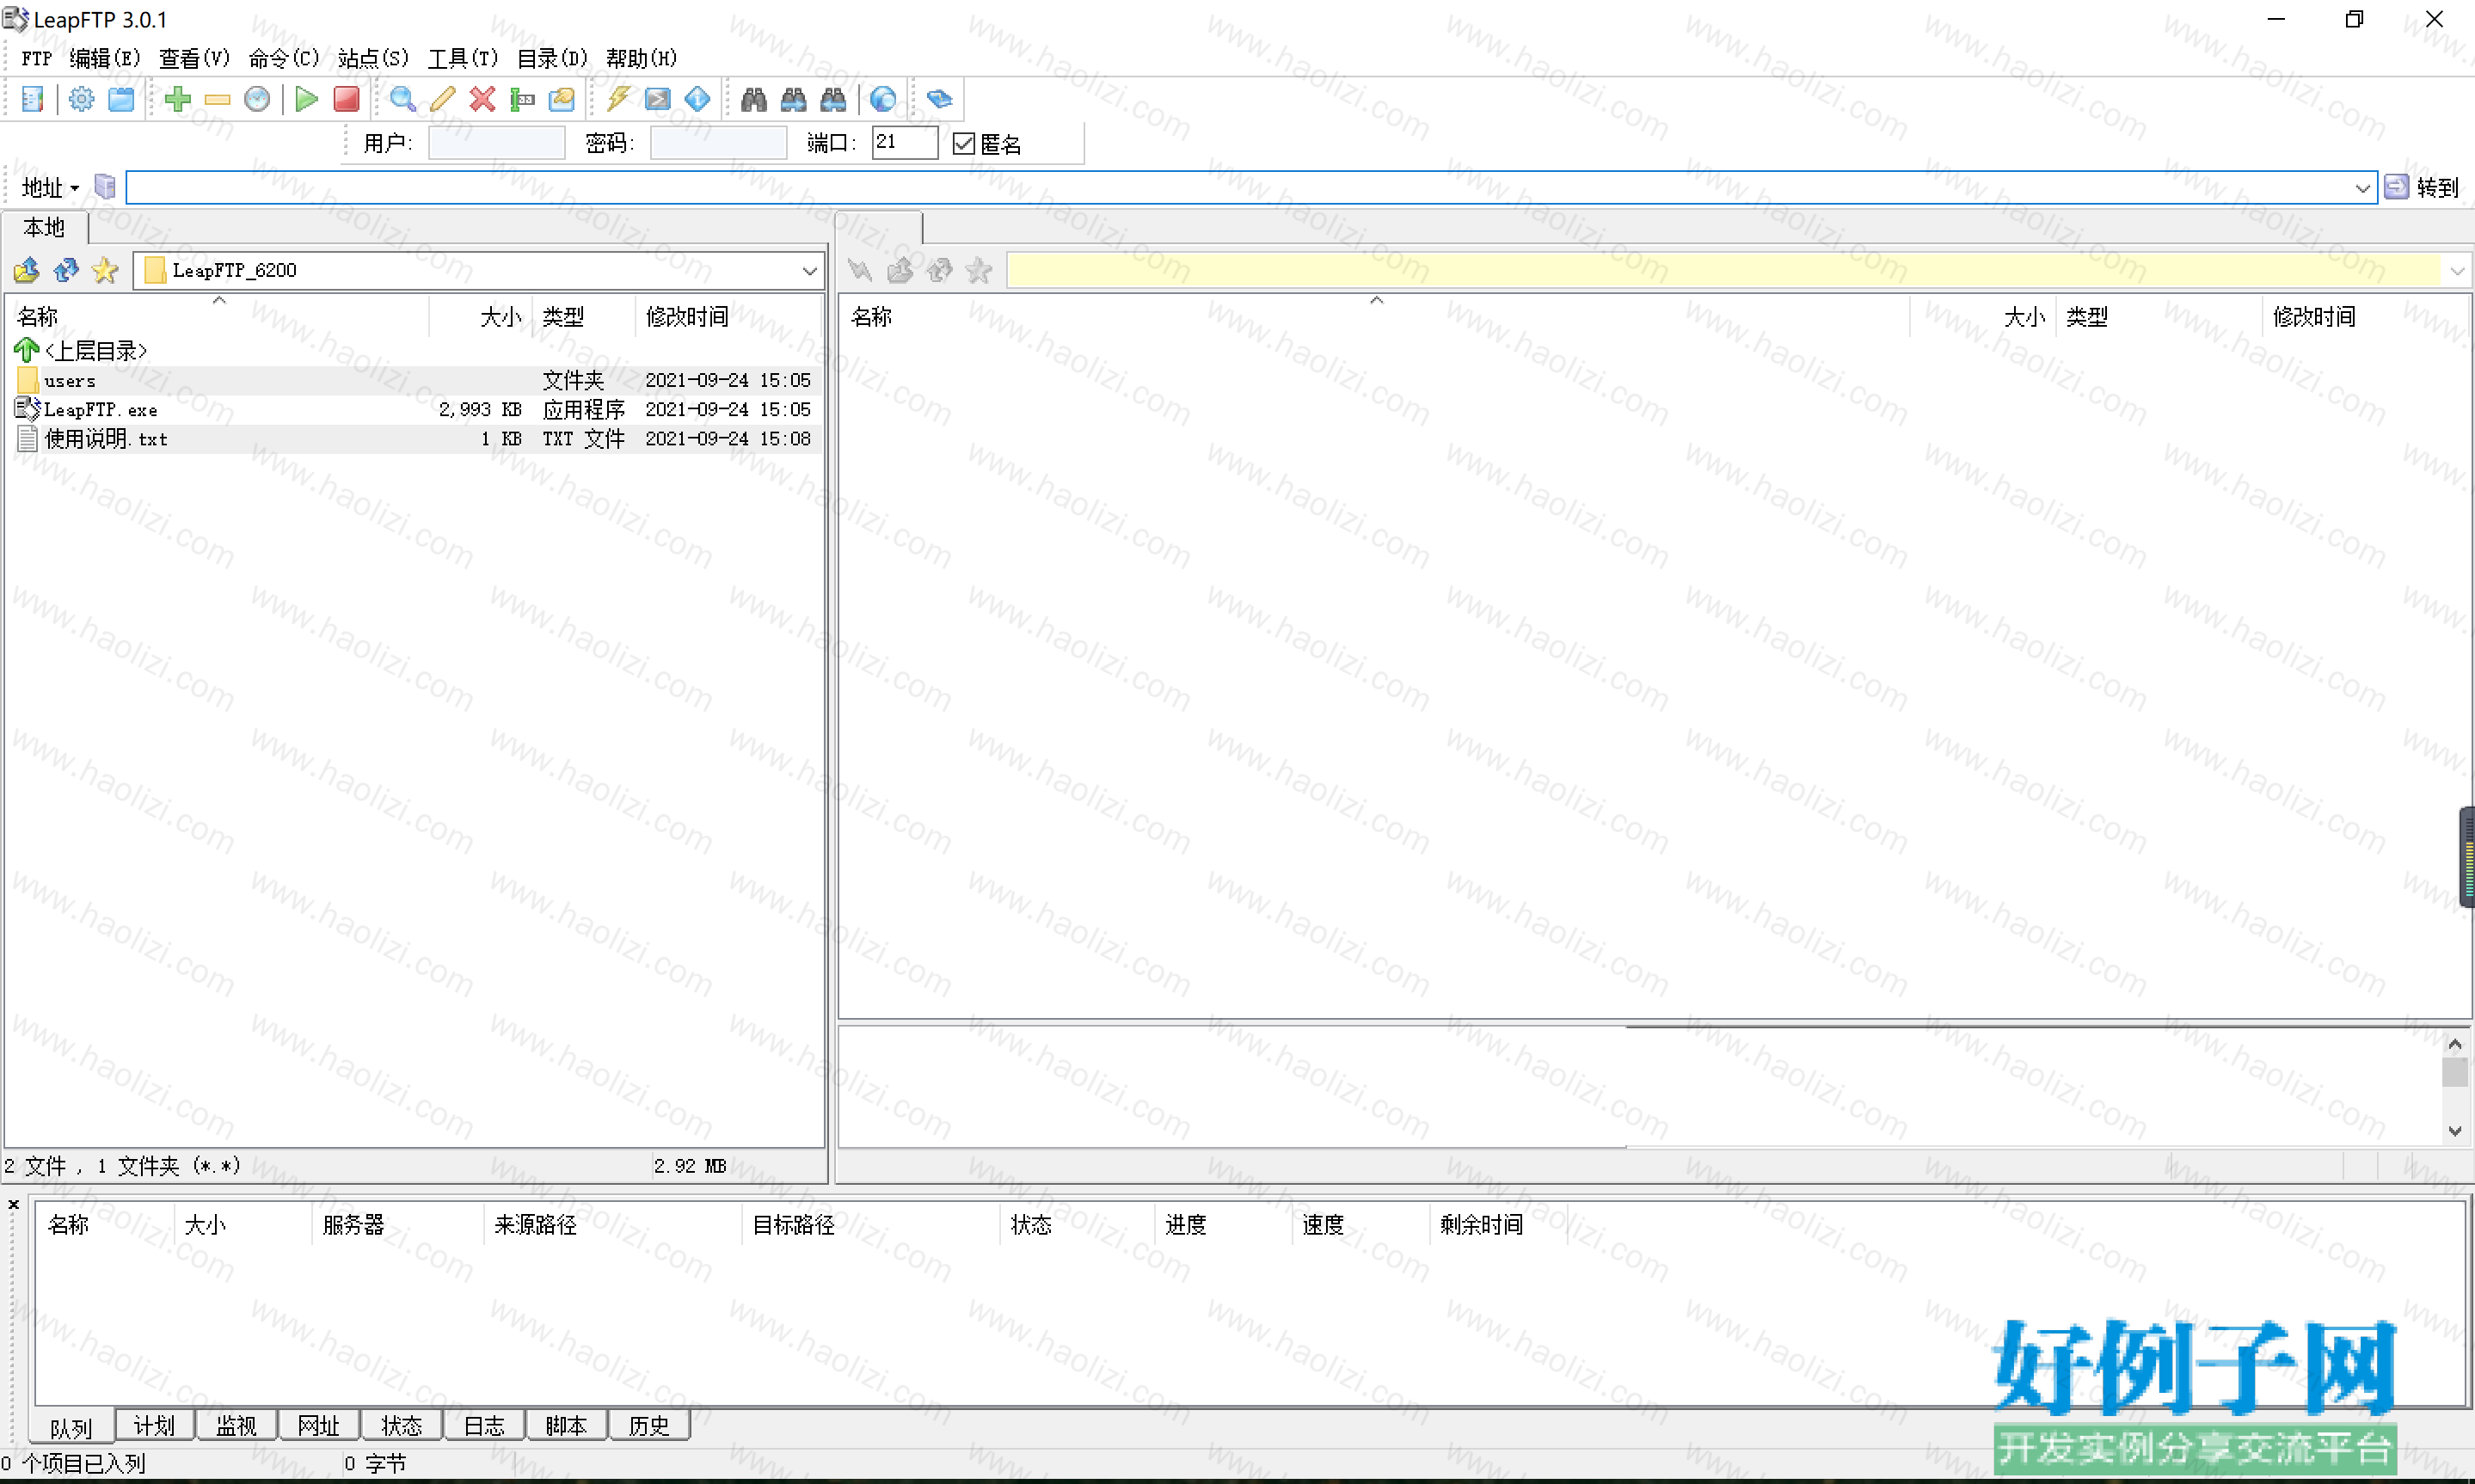
Task: Switch to the 日志 tab
Action: pyautogui.click(x=485, y=1426)
